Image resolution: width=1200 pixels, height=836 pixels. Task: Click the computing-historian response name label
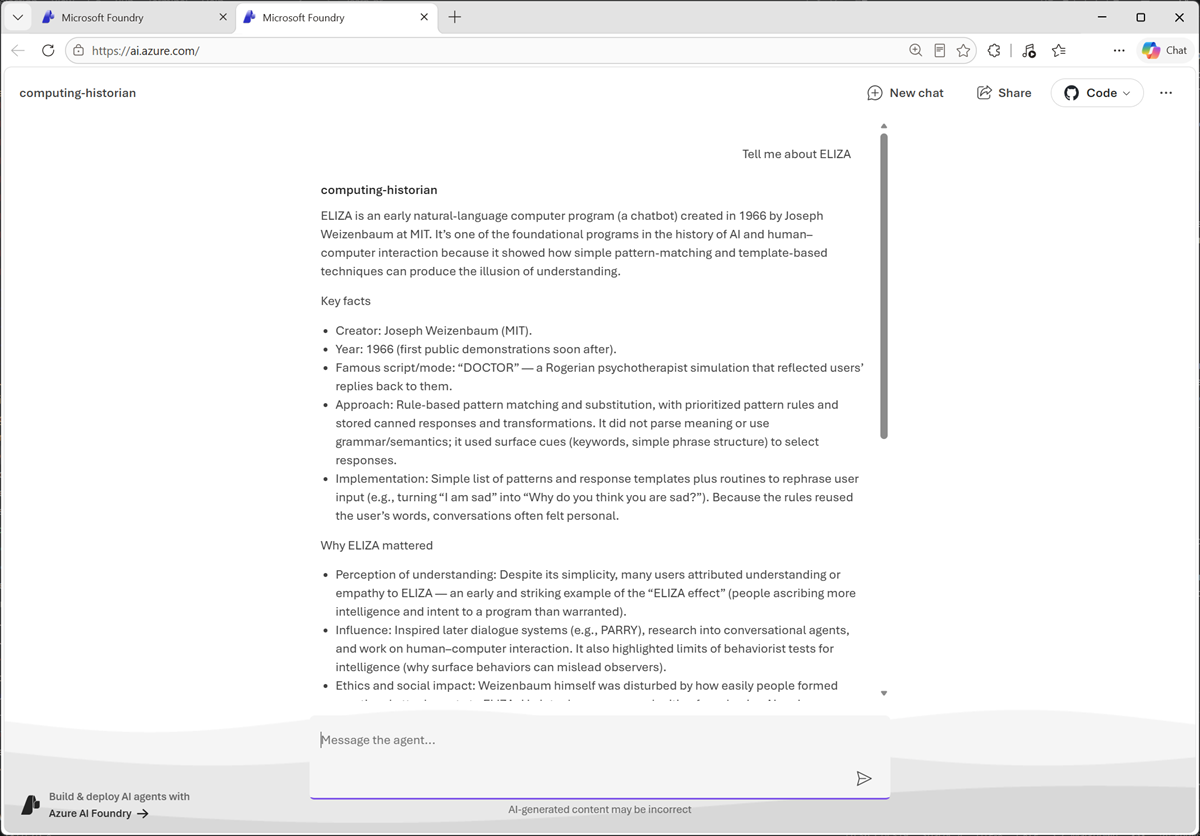tap(378, 190)
